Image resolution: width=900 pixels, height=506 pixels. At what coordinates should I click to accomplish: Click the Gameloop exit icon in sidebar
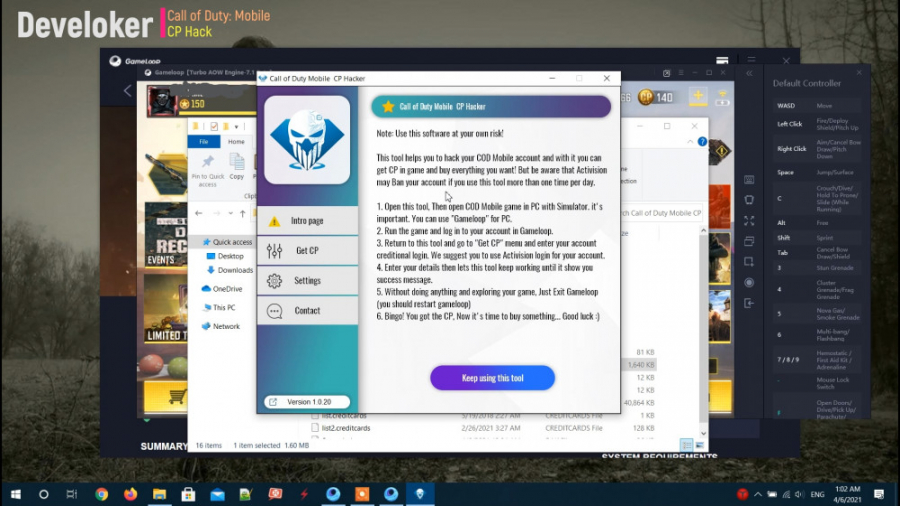click(x=749, y=303)
